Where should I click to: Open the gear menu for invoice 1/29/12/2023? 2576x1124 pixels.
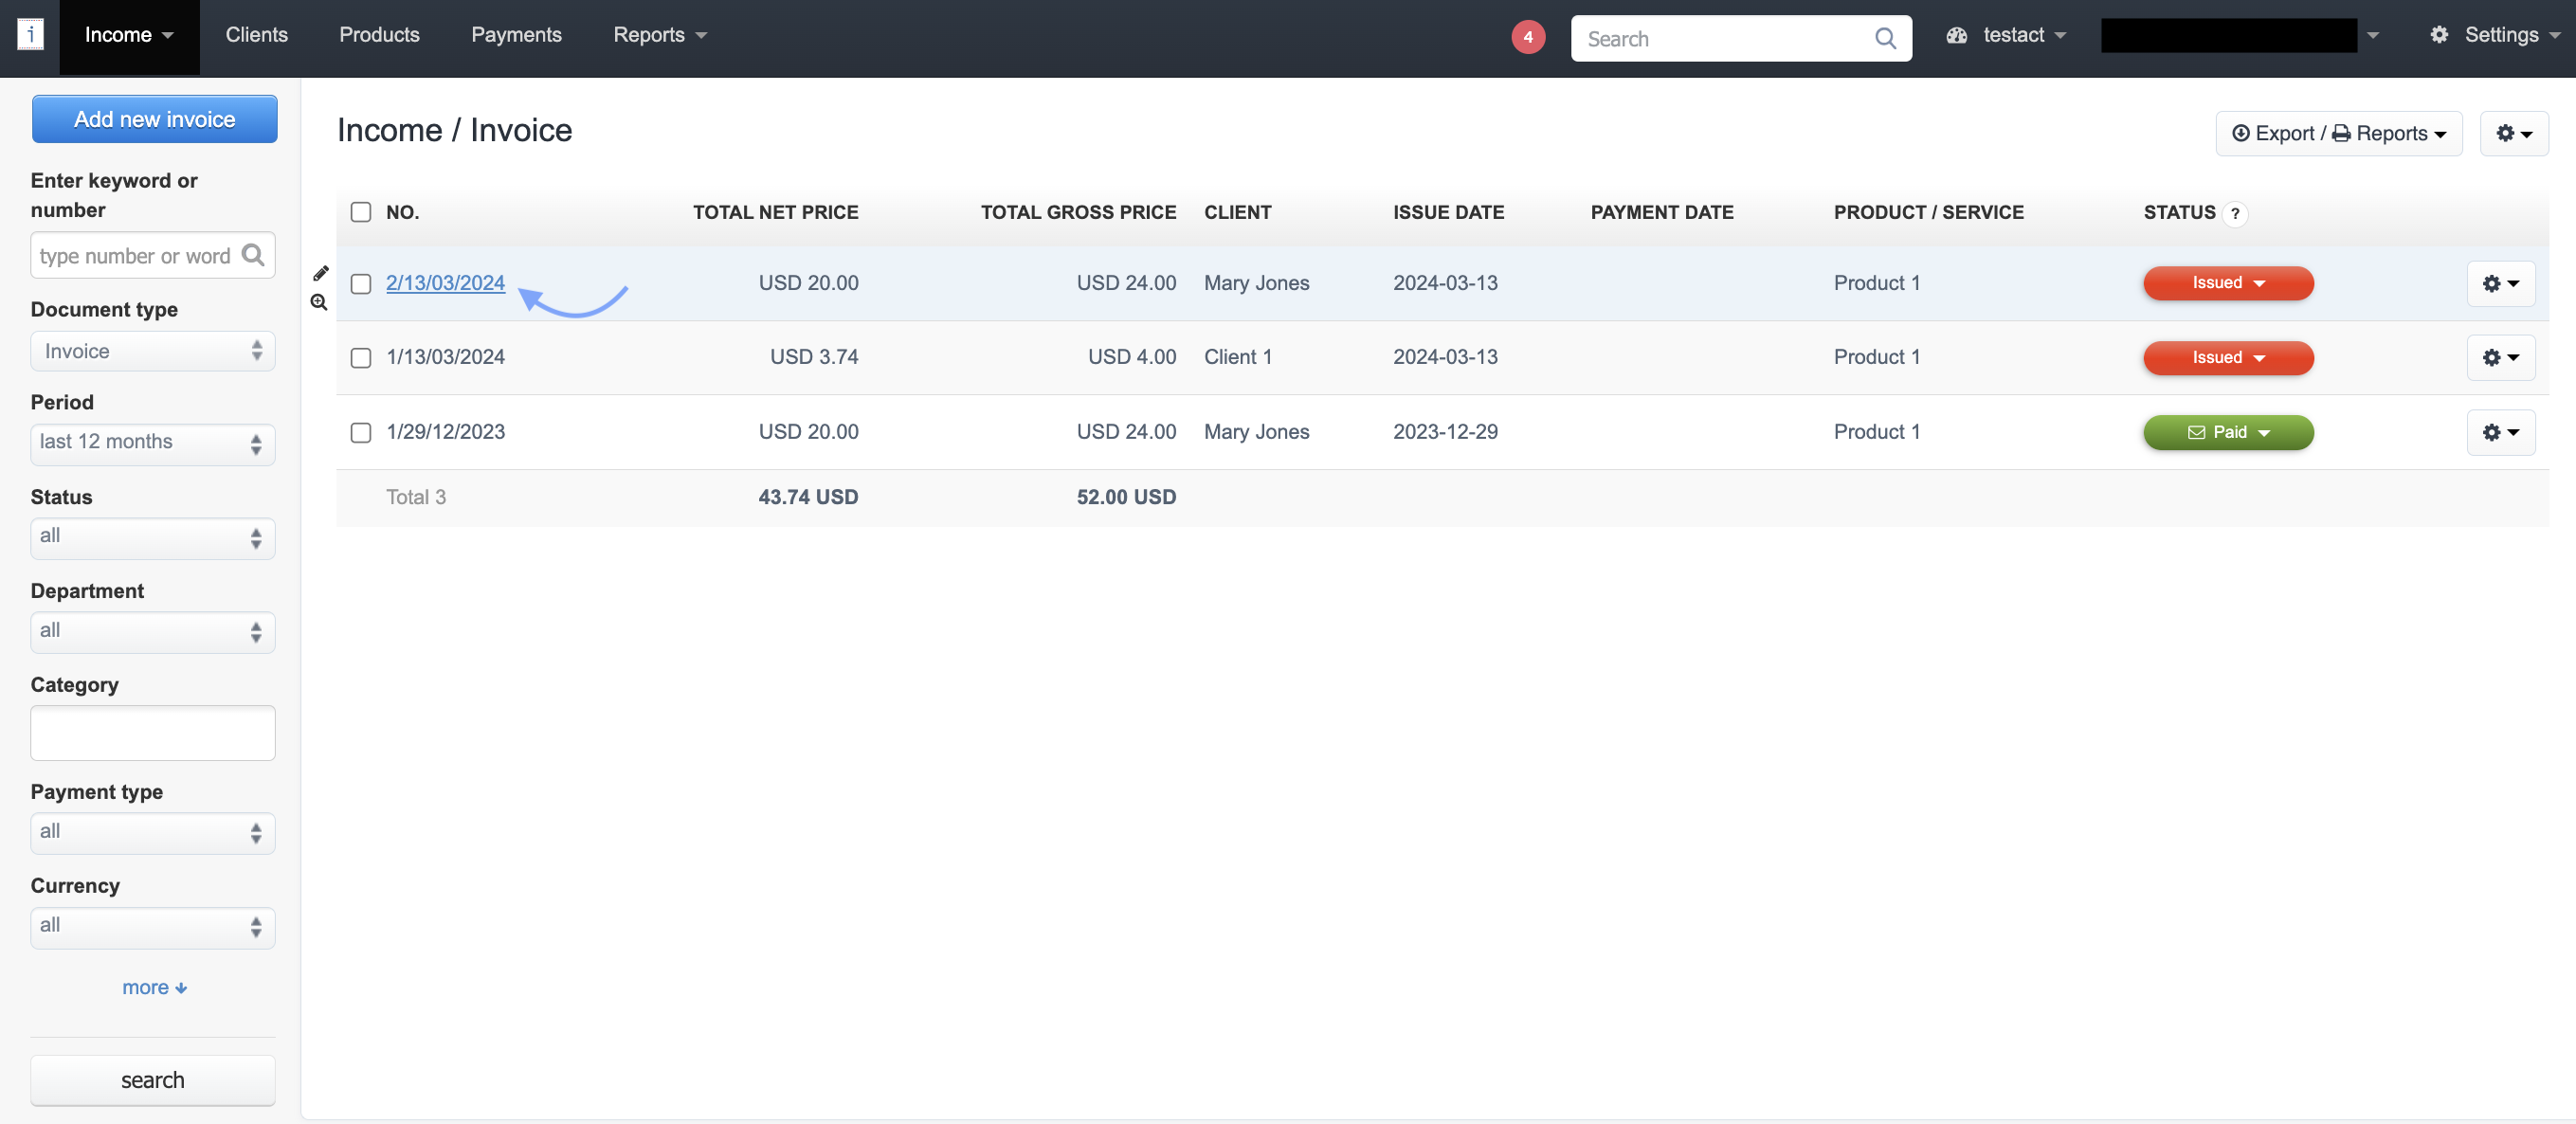coord(2500,432)
